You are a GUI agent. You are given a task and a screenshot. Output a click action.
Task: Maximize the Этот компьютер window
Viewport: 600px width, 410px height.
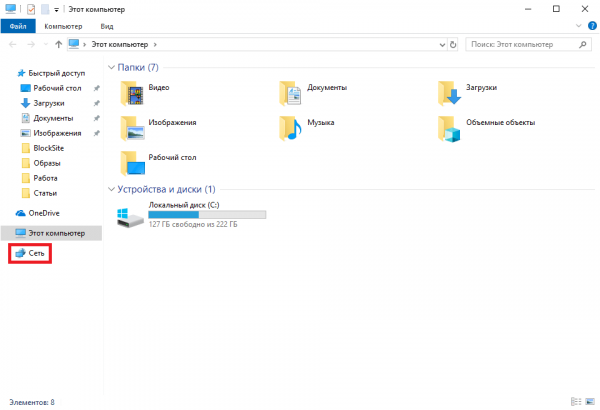point(556,9)
